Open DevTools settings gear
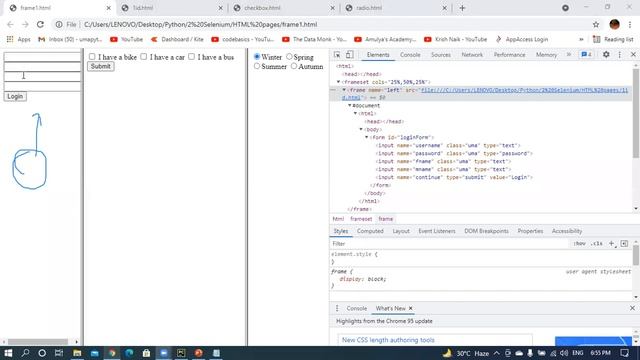 [x=606, y=55]
